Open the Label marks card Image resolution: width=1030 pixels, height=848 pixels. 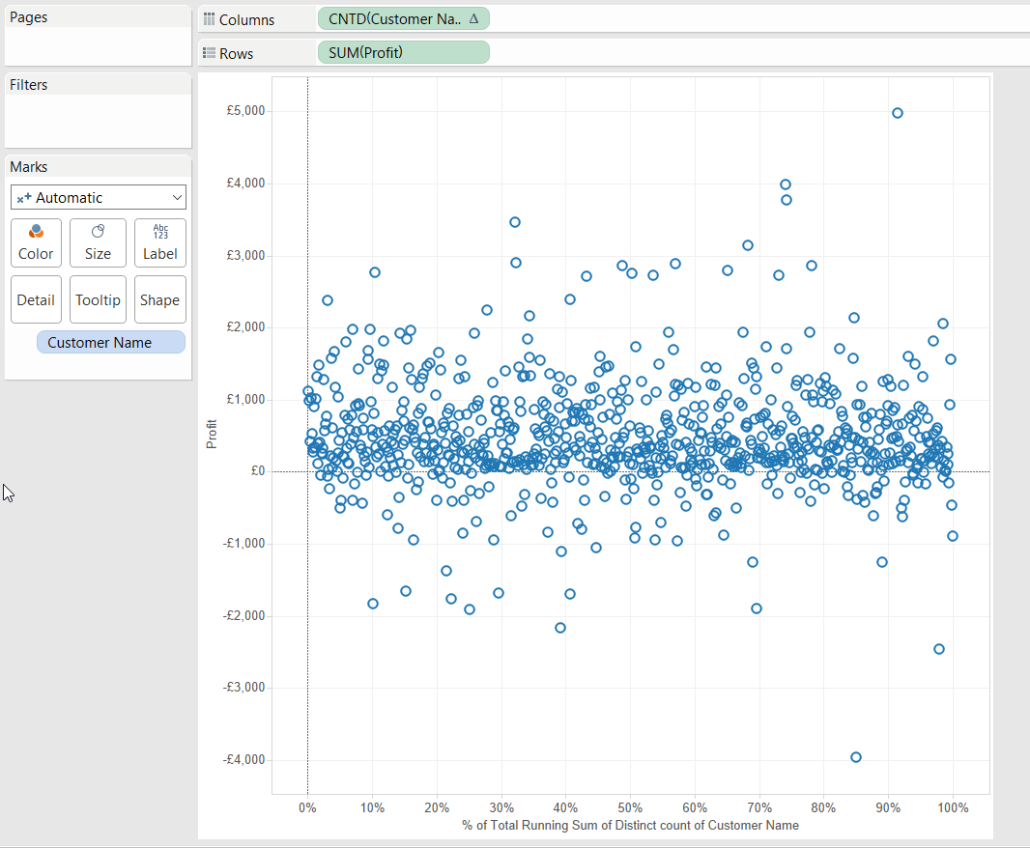[160, 243]
